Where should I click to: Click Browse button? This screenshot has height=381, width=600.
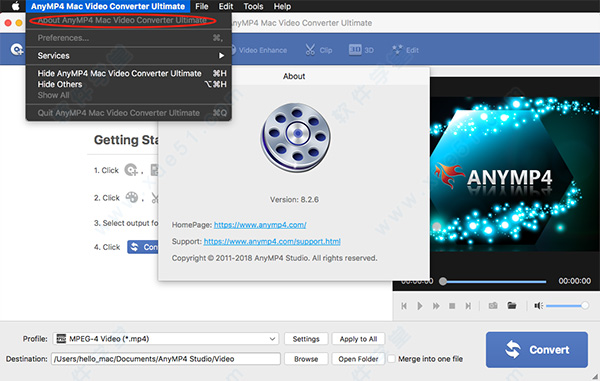(x=306, y=359)
